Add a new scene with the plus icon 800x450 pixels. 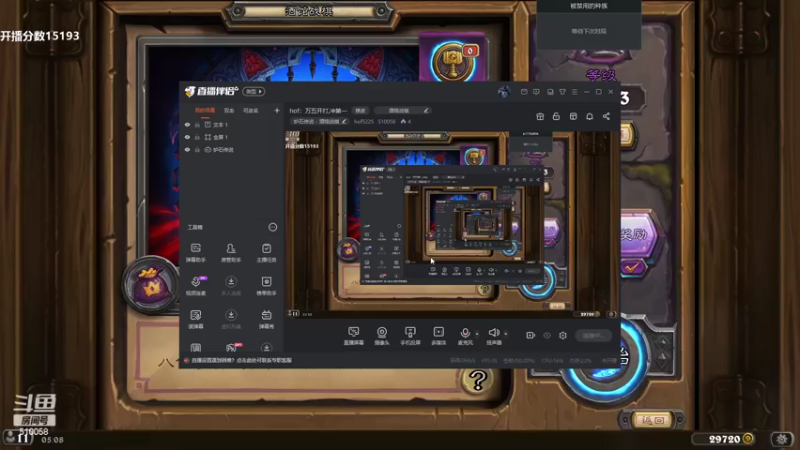point(277,110)
